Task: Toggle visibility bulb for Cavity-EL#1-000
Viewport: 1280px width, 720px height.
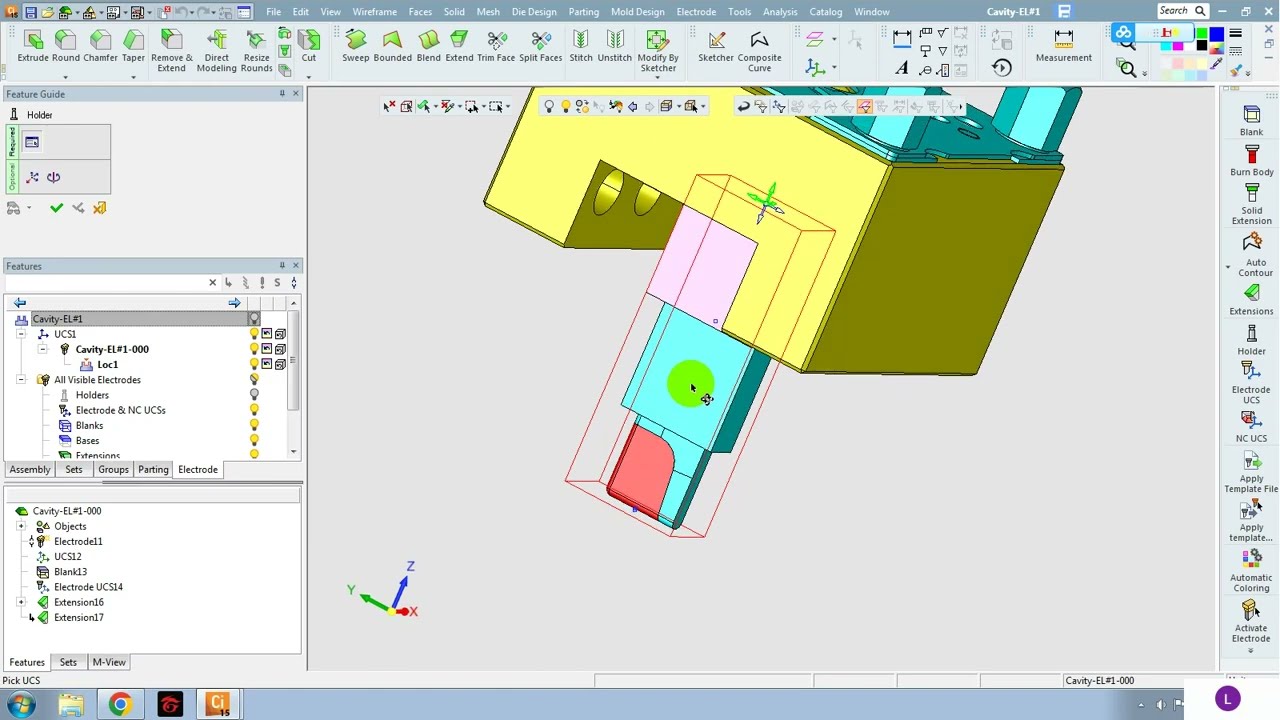Action: 254,349
